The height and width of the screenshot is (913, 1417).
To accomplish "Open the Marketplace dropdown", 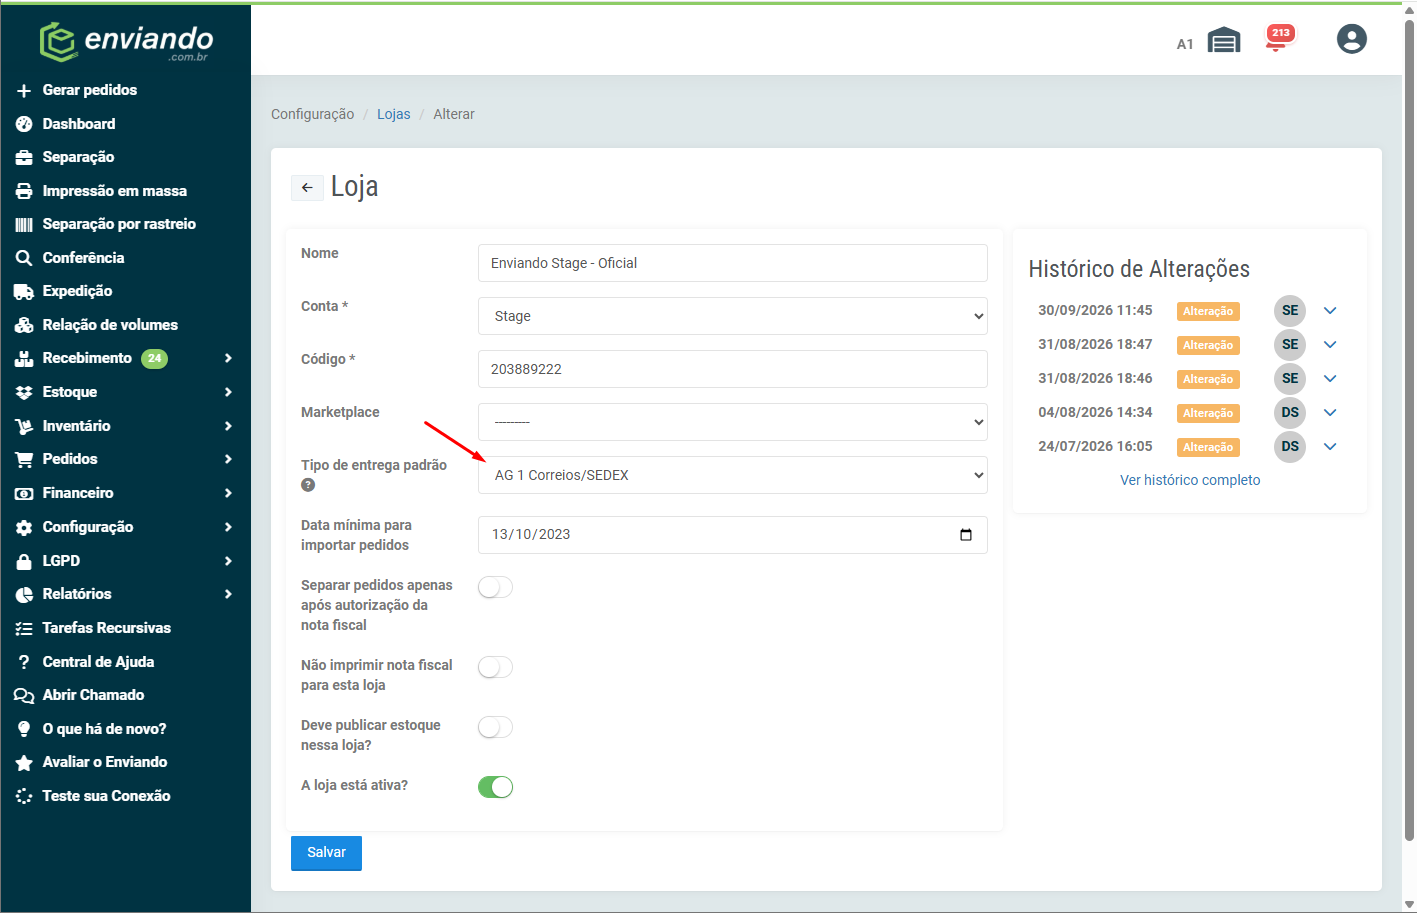I will coord(733,422).
